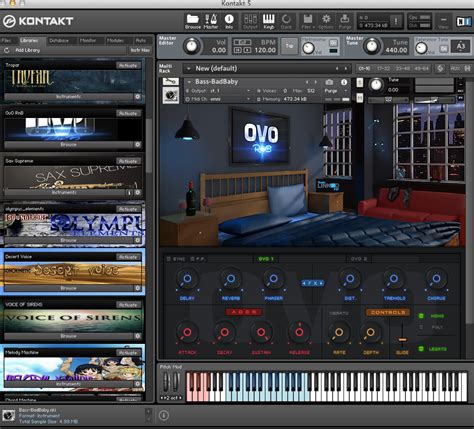The image size is (474, 429).
Task: Click the refresh icon beside Add Library
Action: (x=7, y=50)
